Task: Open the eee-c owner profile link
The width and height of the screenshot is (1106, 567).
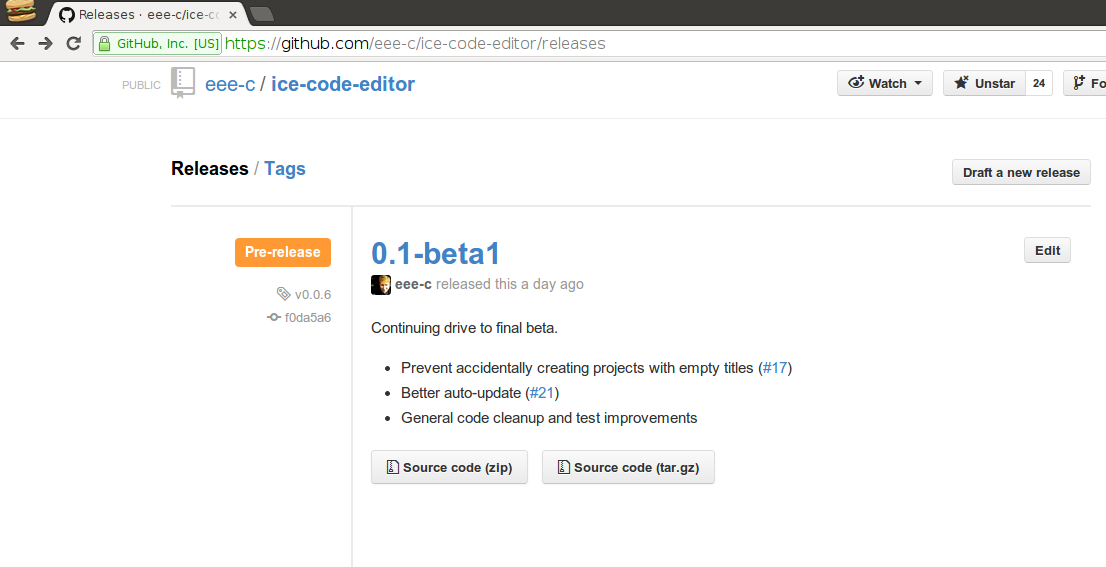Action: pos(230,84)
